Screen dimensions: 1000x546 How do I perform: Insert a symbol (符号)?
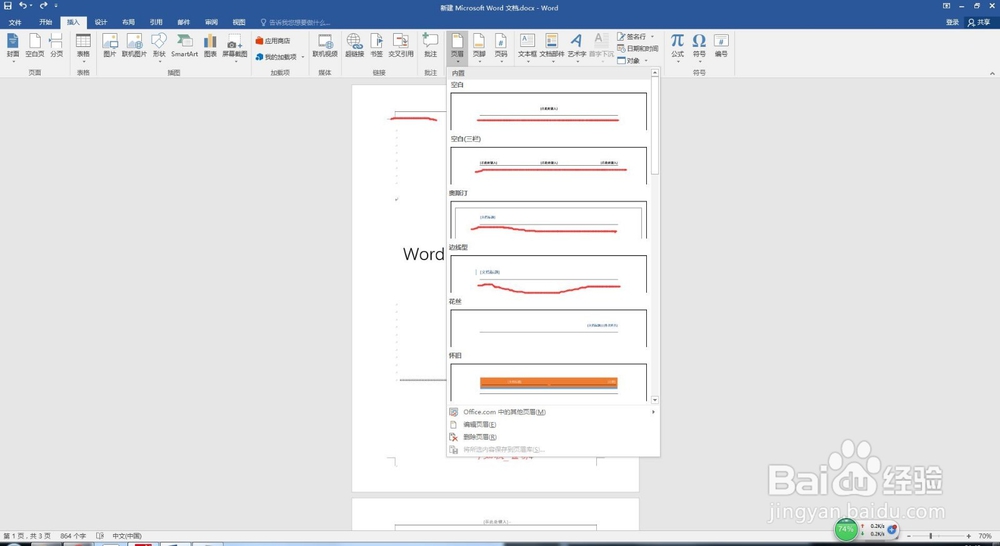699,47
